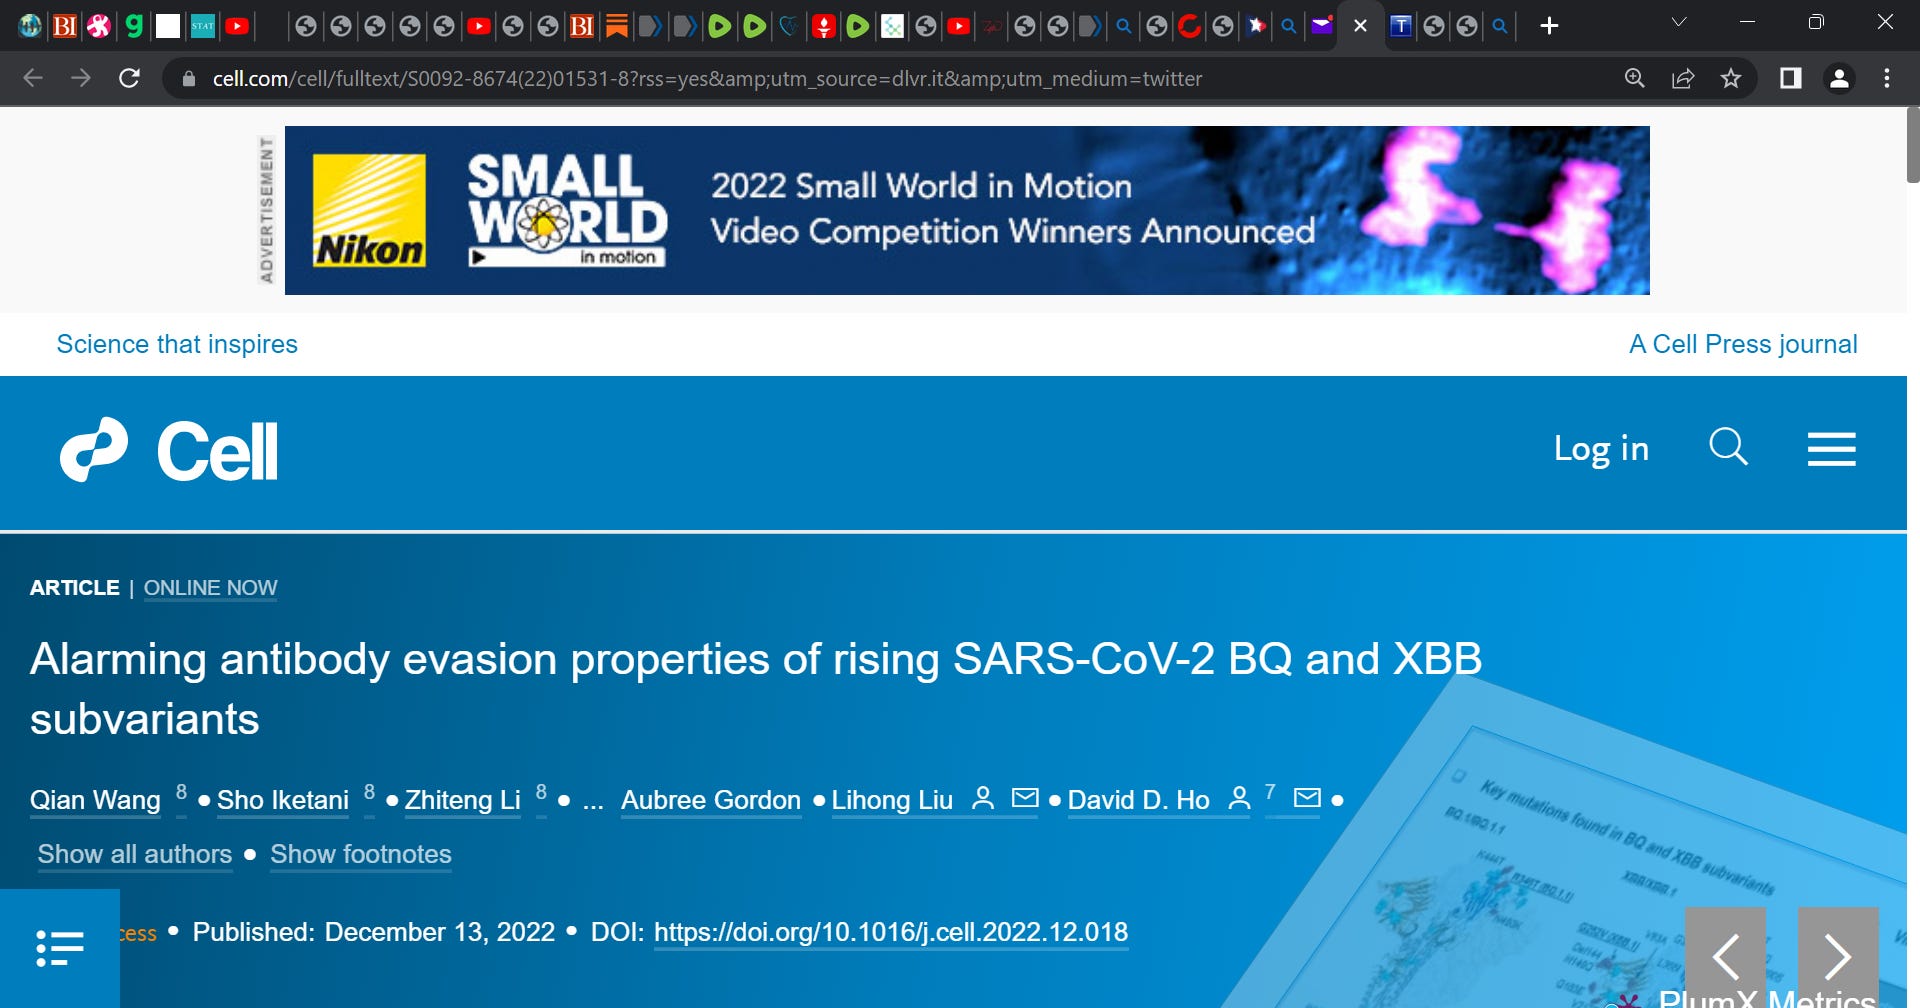The height and width of the screenshot is (1008, 1920).
Task: Click the person icon next to Lihong Liu
Action: pyautogui.click(x=983, y=798)
